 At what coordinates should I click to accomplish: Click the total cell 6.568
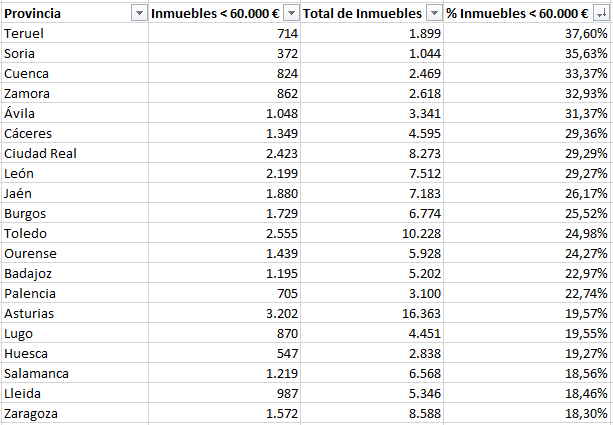[x=372, y=373]
